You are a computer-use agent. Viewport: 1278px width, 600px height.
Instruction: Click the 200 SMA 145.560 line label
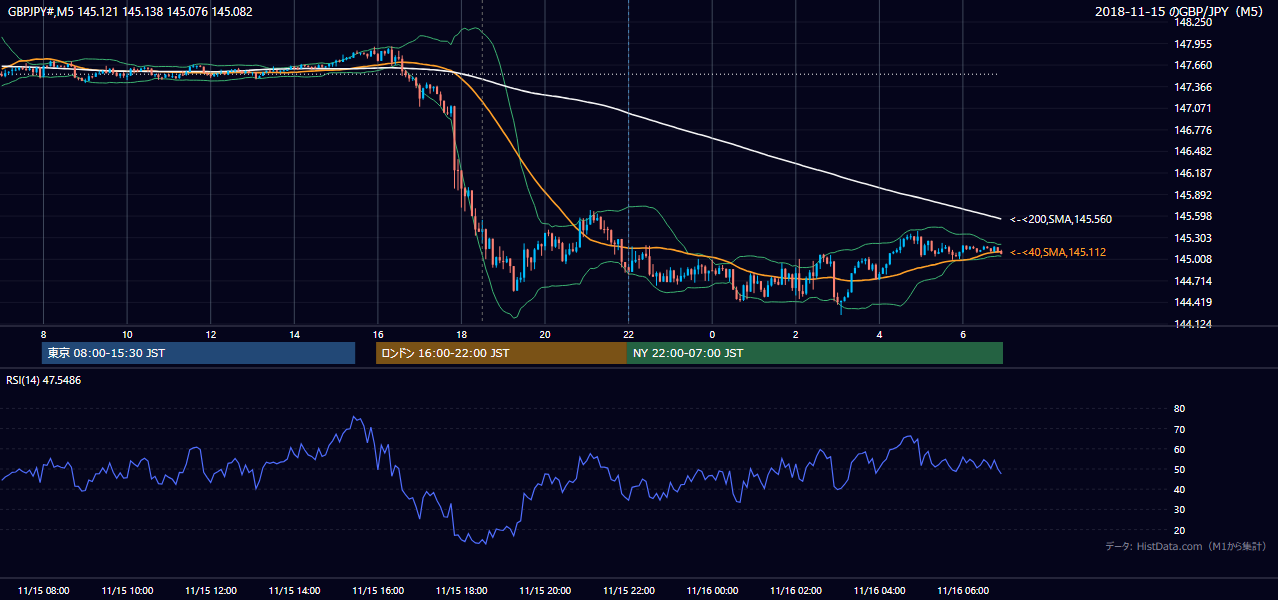tap(1060, 219)
